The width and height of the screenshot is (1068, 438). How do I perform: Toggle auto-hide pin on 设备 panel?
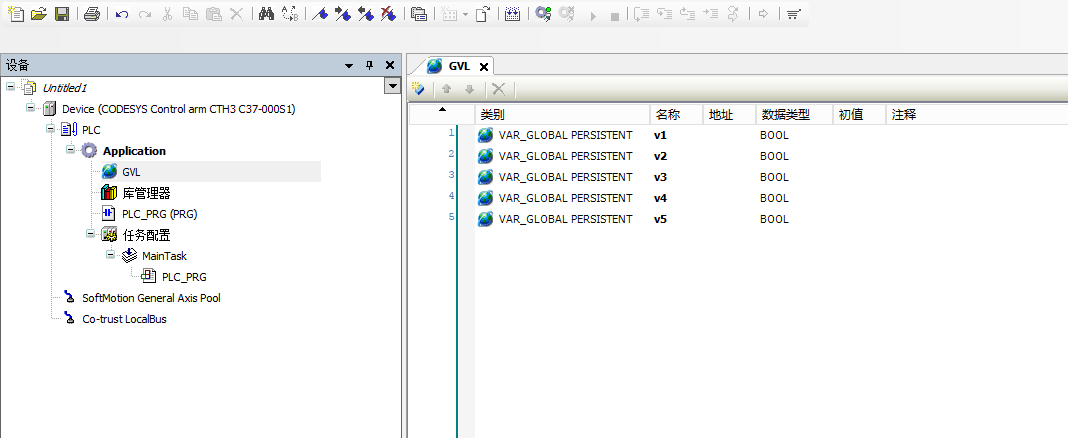click(370, 65)
